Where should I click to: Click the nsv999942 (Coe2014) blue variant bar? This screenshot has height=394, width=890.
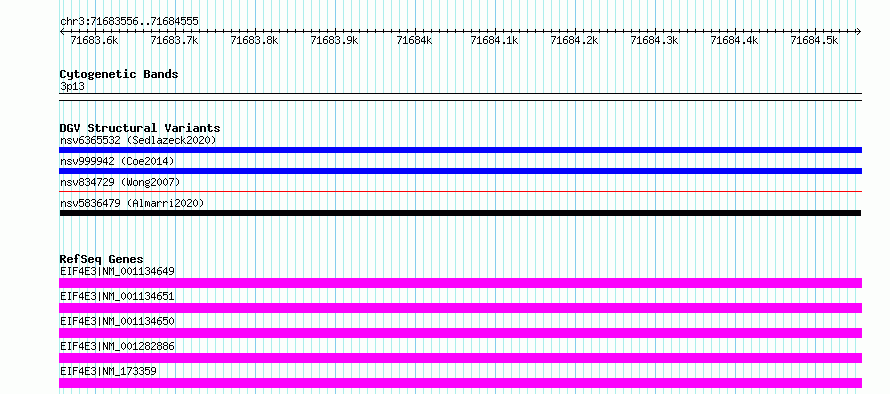[460, 171]
